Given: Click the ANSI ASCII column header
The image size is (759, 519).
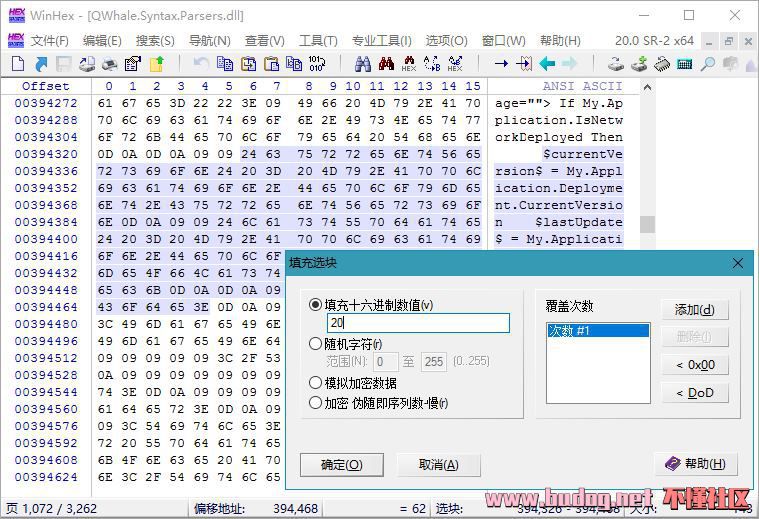Looking at the screenshot, I should click(x=582, y=86).
